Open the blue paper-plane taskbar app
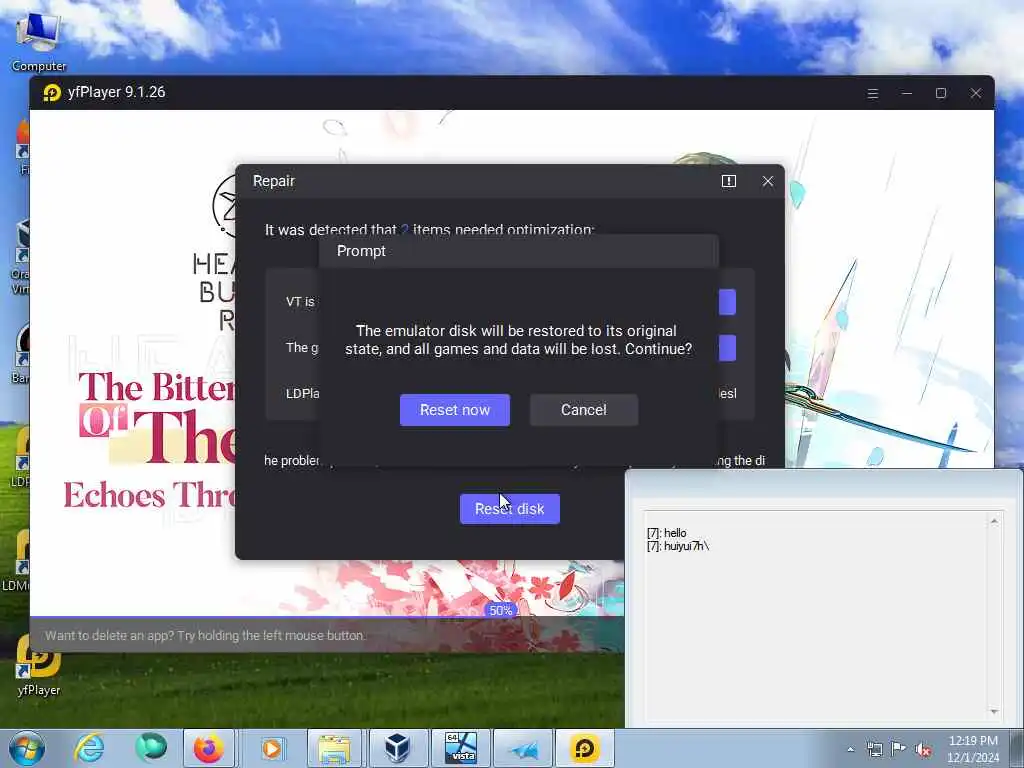 pos(523,748)
